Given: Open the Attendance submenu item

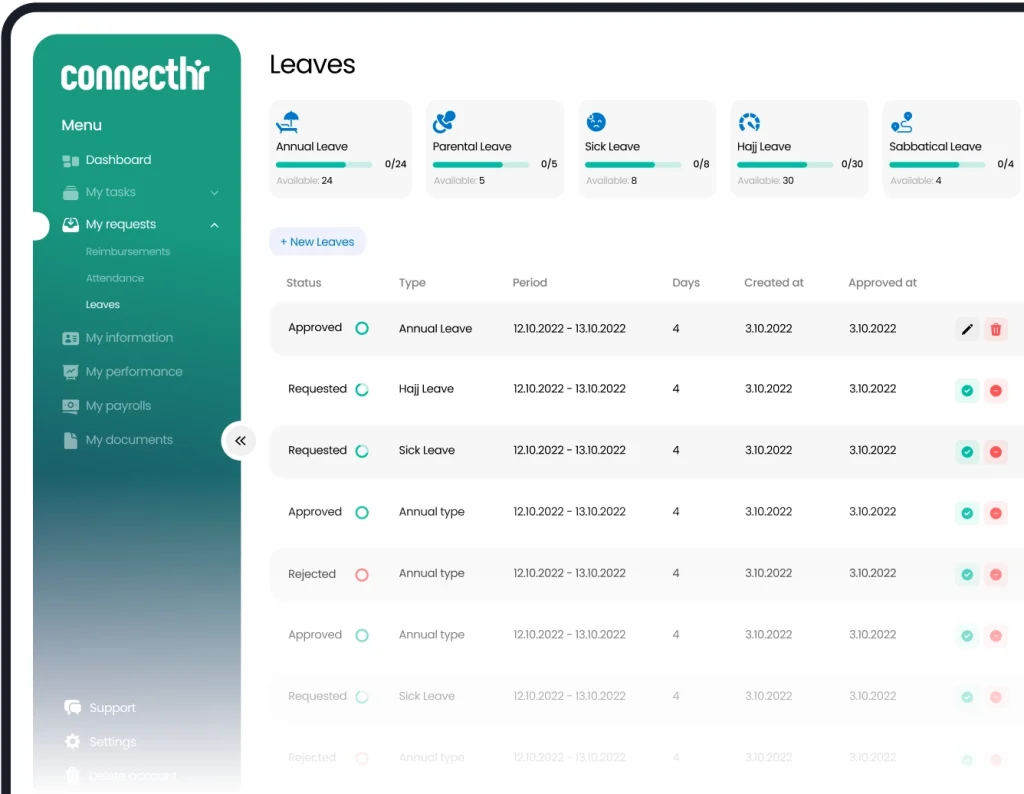Looking at the screenshot, I should (115, 278).
